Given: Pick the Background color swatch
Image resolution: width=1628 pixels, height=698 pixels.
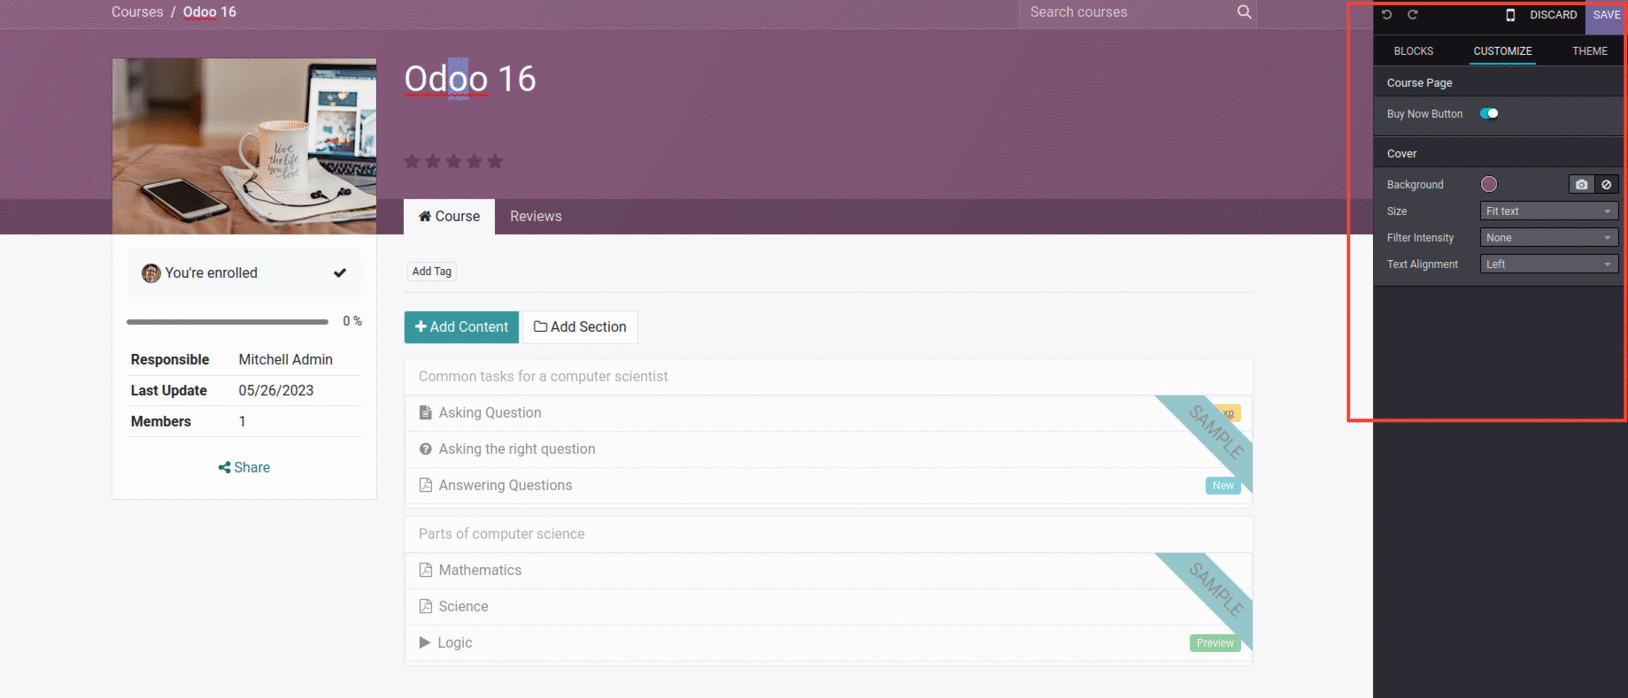Looking at the screenshot, I should click(1489, 184).
